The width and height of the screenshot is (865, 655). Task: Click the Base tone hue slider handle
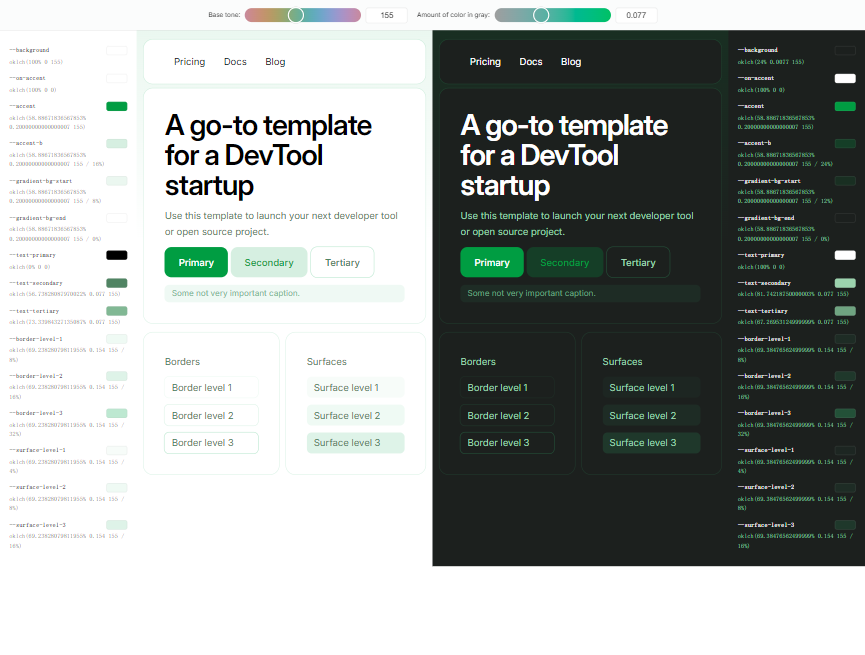(296, 15)
